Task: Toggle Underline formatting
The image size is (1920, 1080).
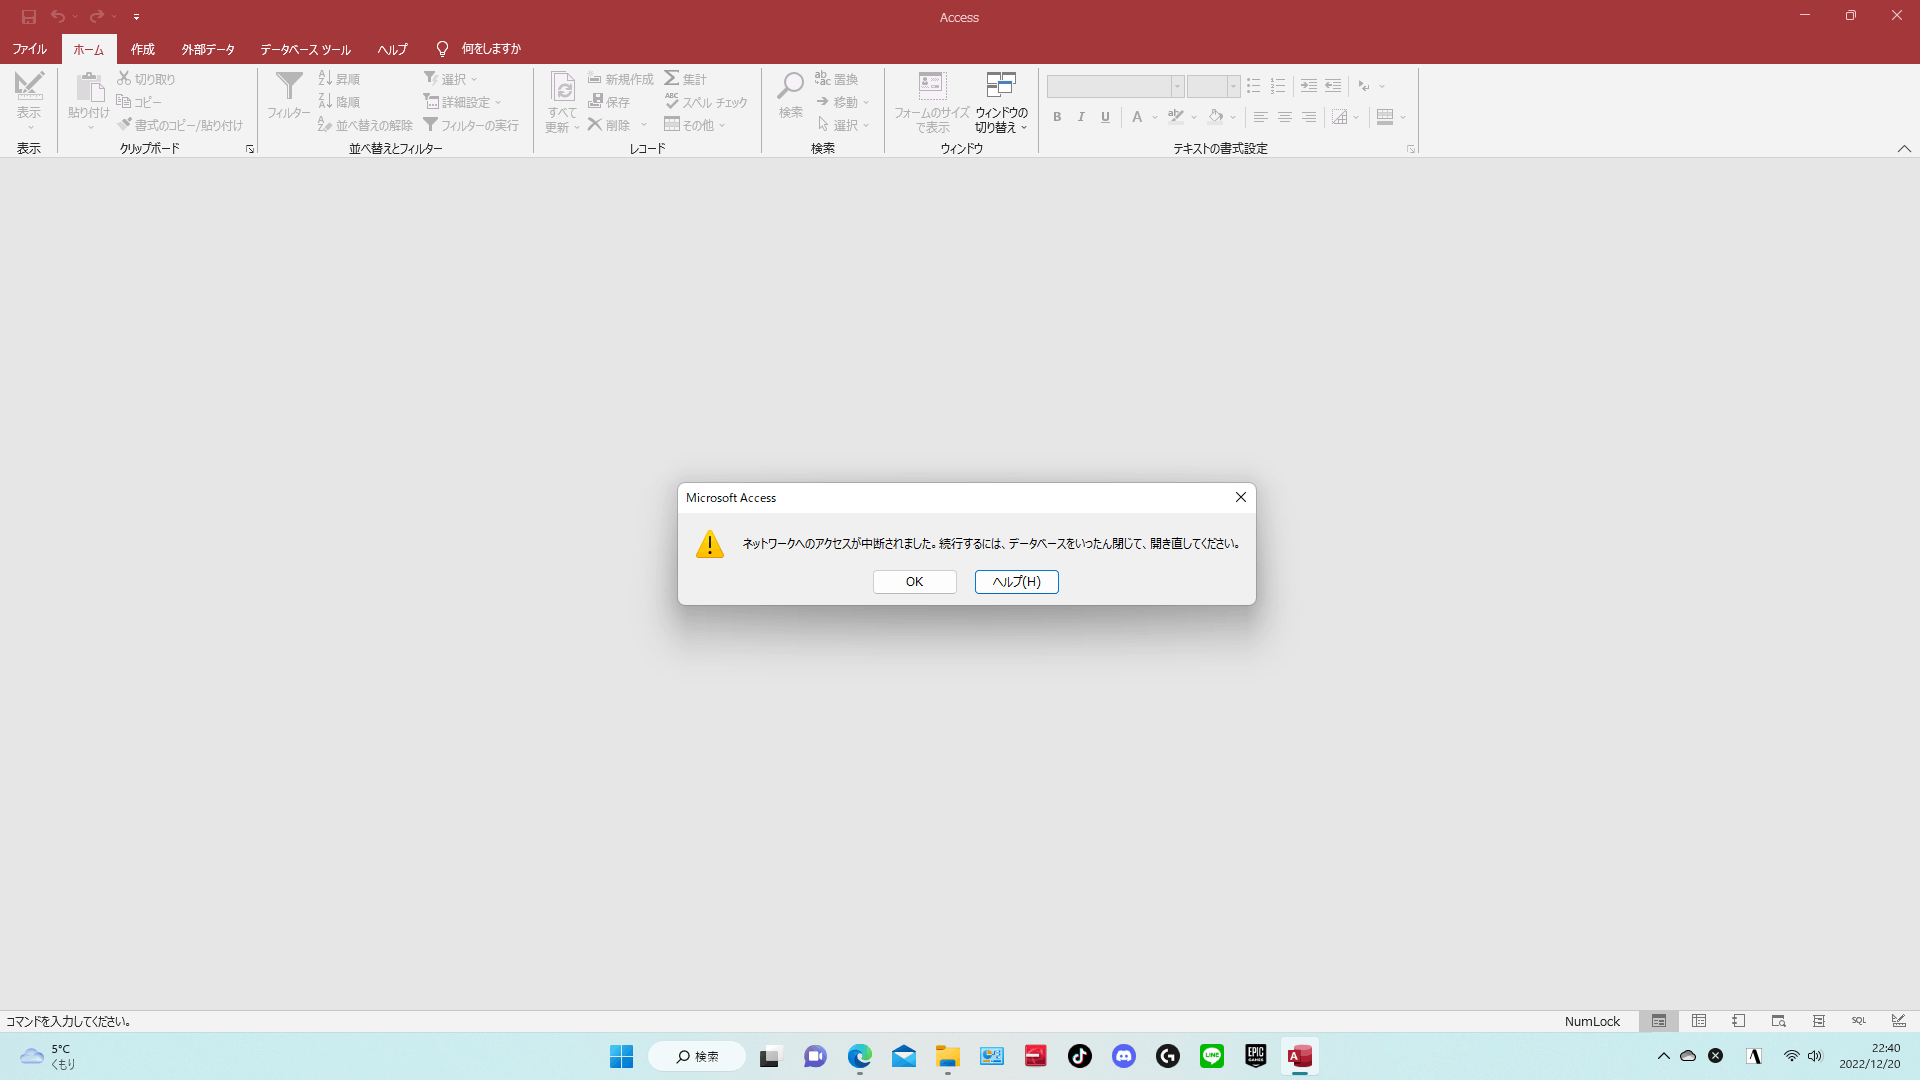Action: [1105, 117]
